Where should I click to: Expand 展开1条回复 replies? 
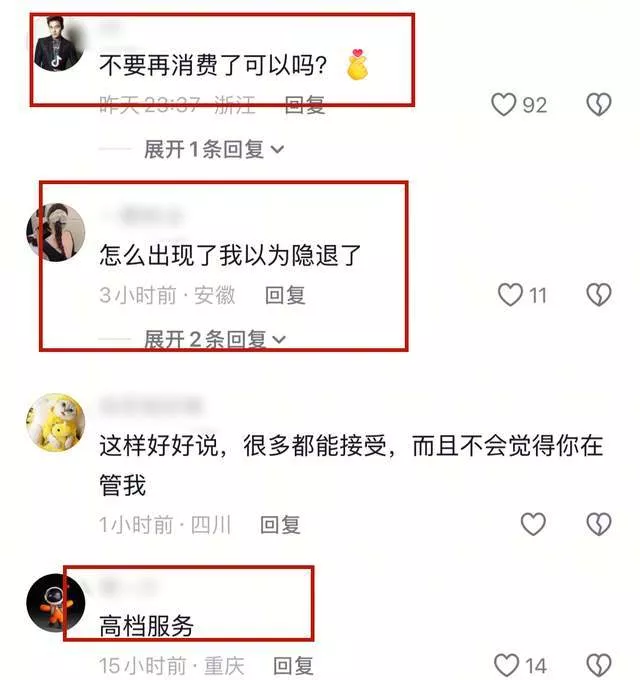[214, 150]
